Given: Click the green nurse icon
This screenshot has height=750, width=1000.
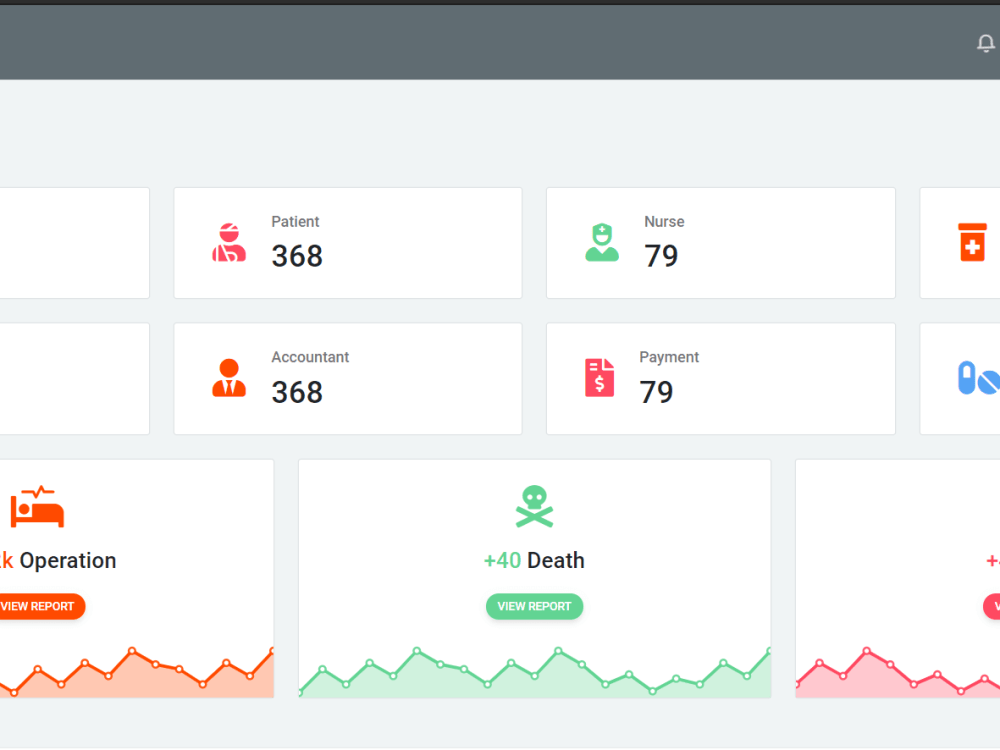Looking at the screenshot, I should coord(601,242).
